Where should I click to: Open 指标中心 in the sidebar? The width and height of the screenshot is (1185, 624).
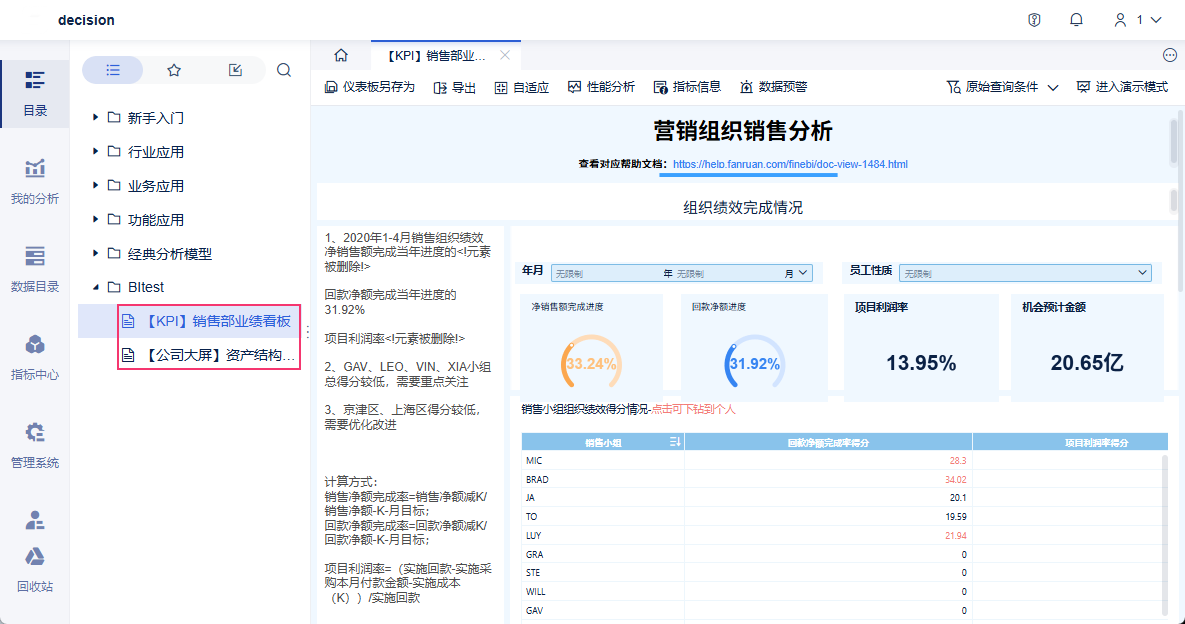(35, 358)
